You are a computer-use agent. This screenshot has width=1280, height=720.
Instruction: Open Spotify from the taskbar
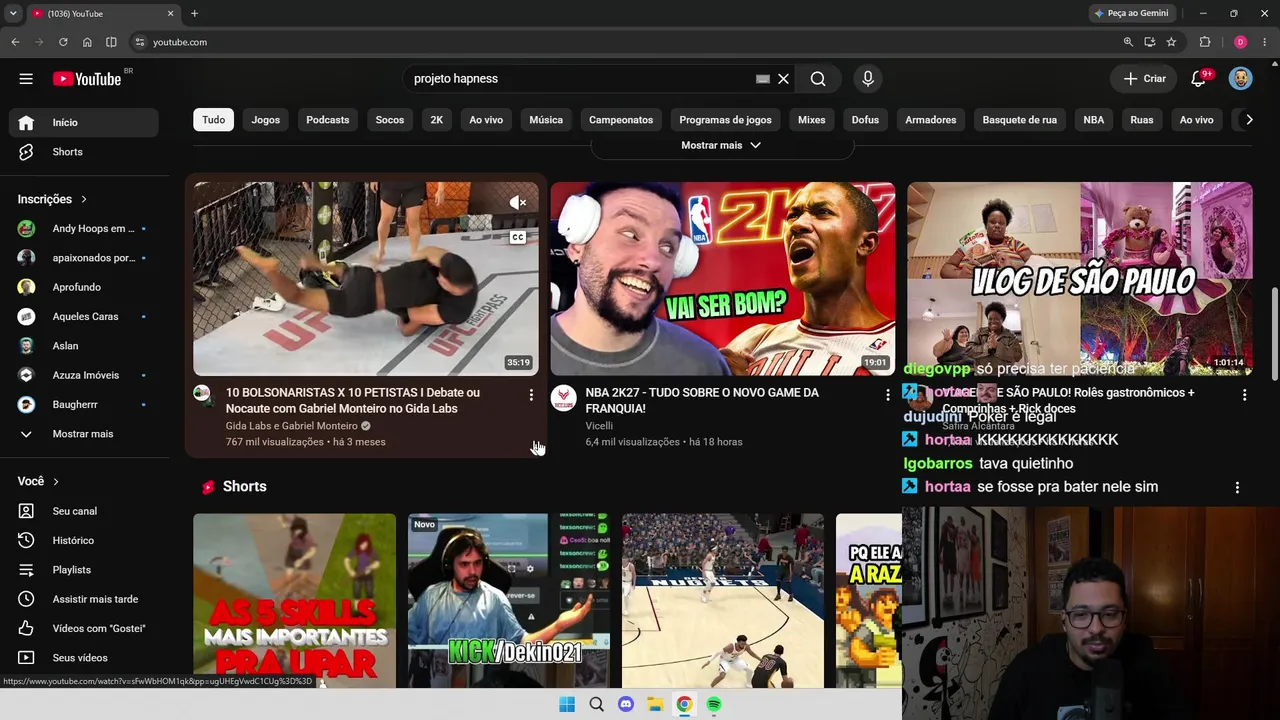[714, 704]
